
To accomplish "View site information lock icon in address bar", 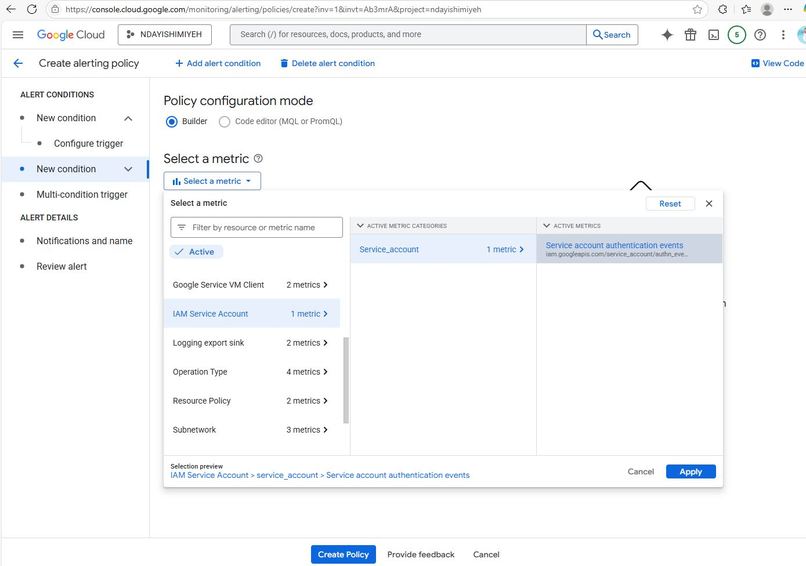I will tap(55, 9).
